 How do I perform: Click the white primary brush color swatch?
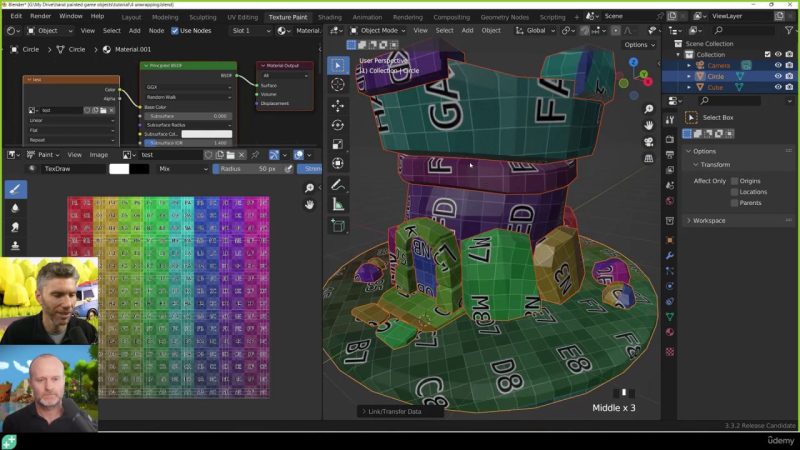pyautogui.click(x=119, y=169)
